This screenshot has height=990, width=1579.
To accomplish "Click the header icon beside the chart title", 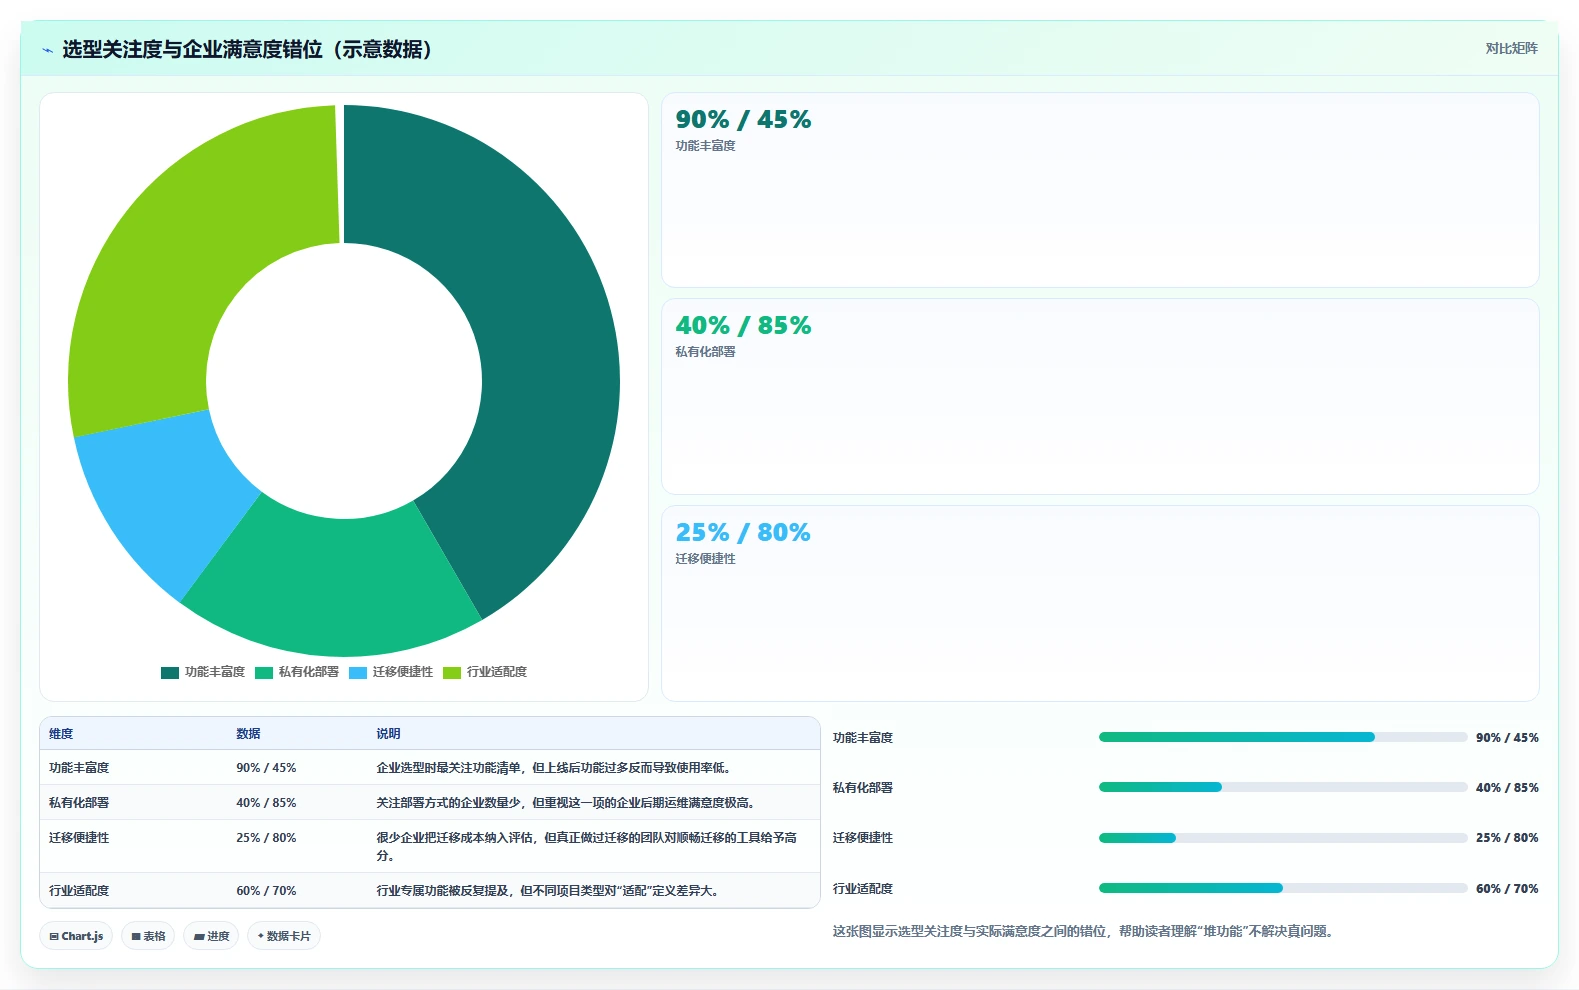I will click(x=47, y=50).
